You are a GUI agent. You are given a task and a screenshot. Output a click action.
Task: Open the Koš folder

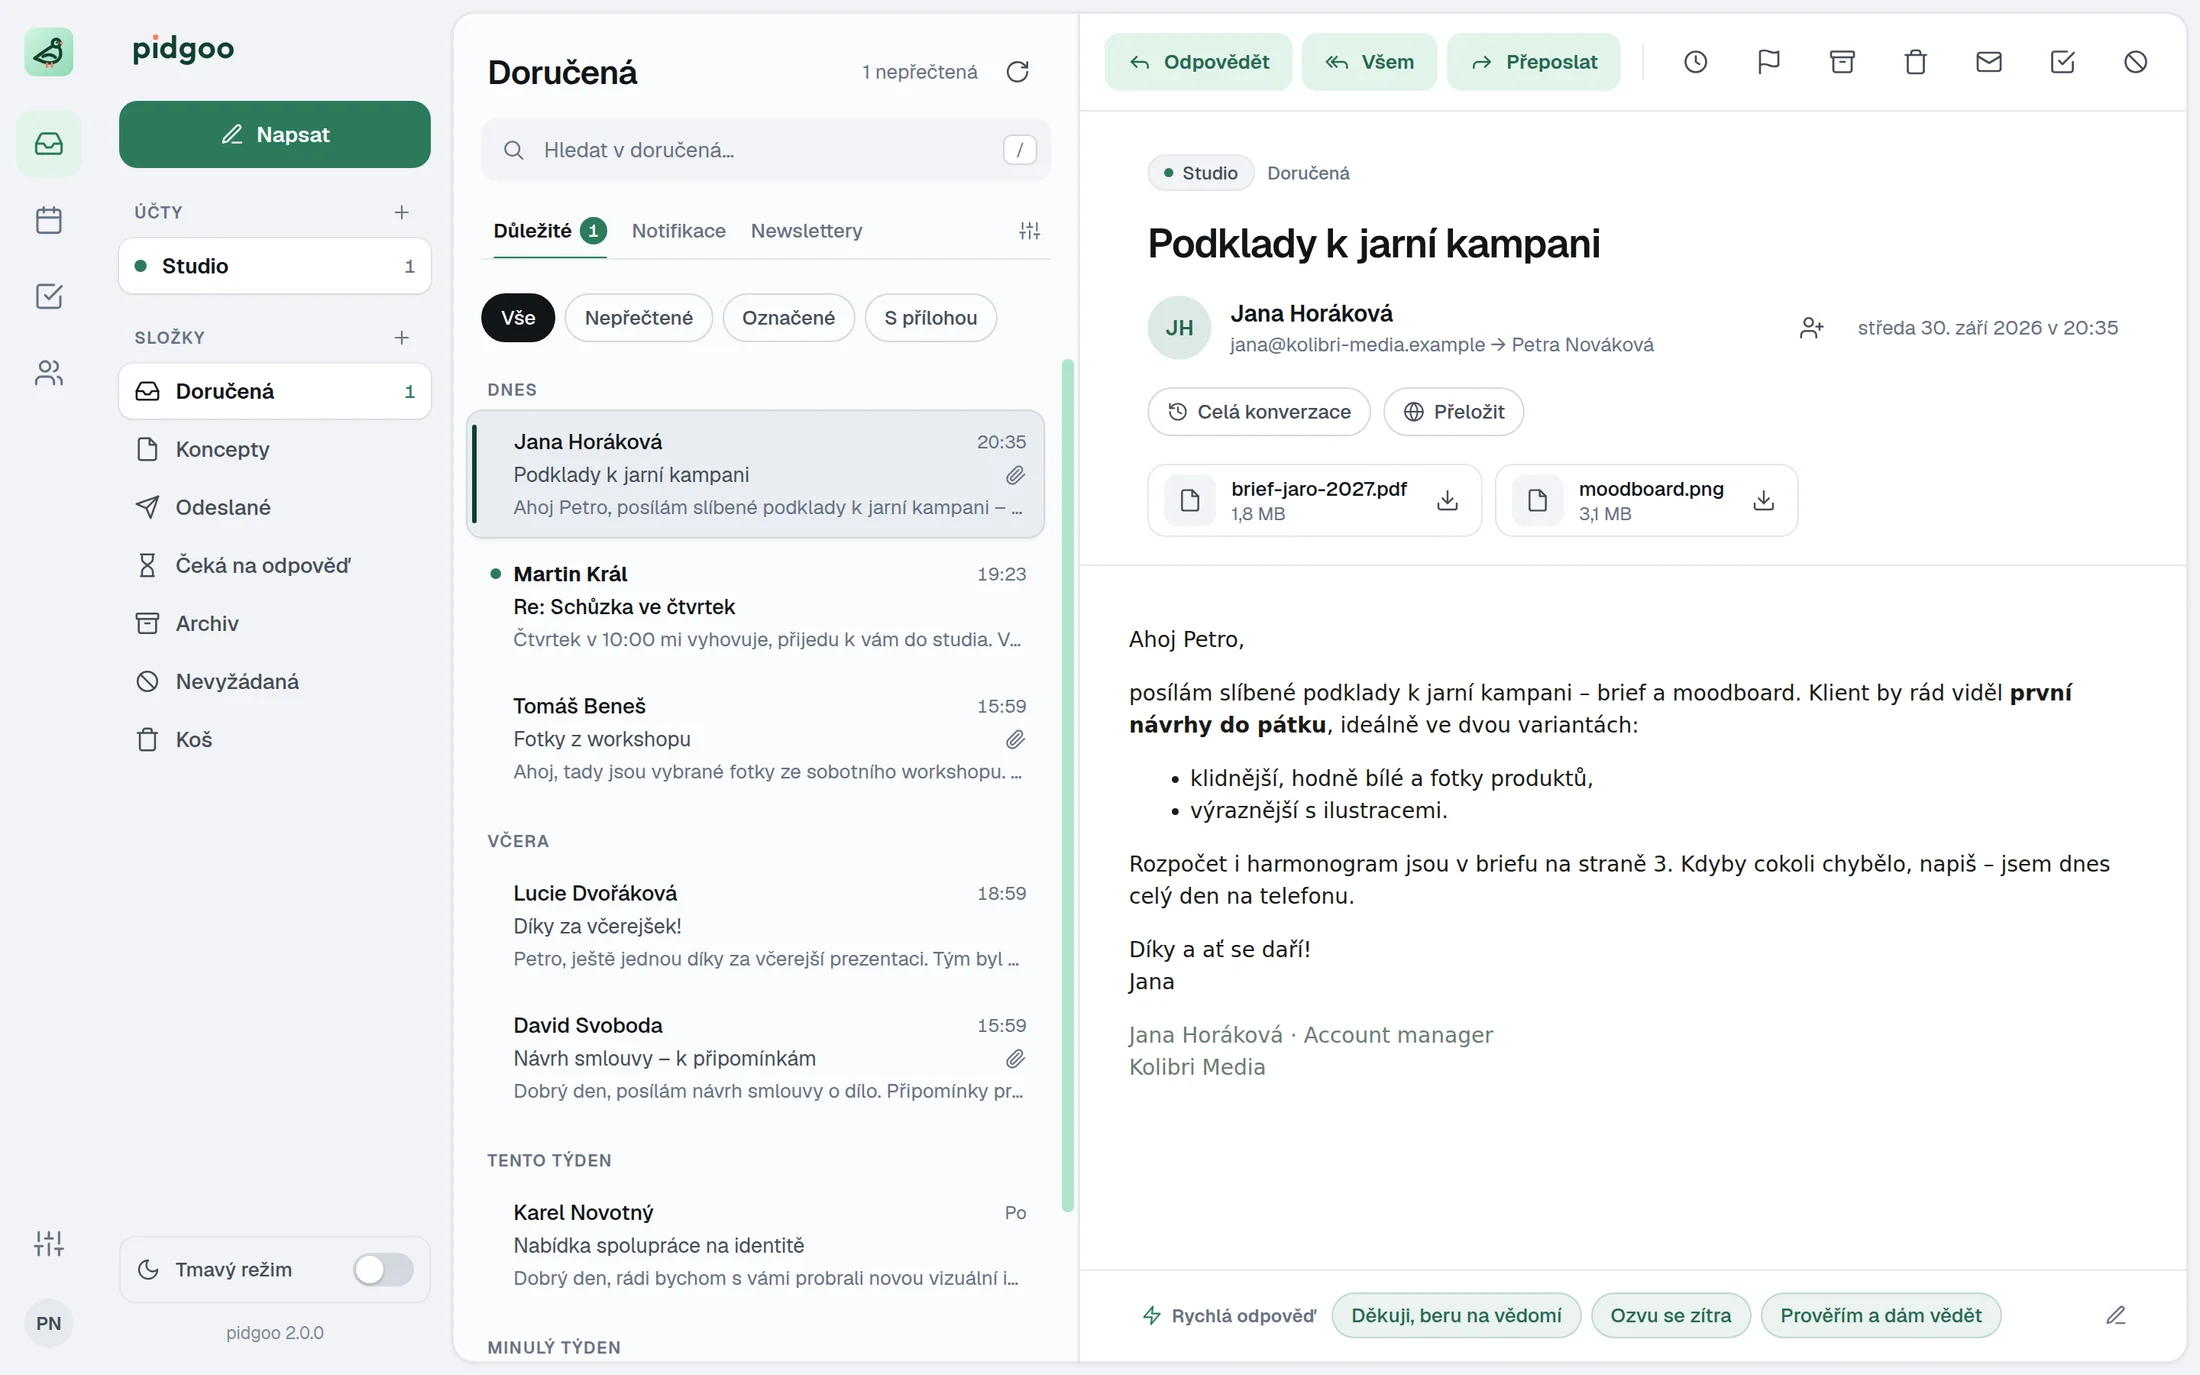coord(275,739)
